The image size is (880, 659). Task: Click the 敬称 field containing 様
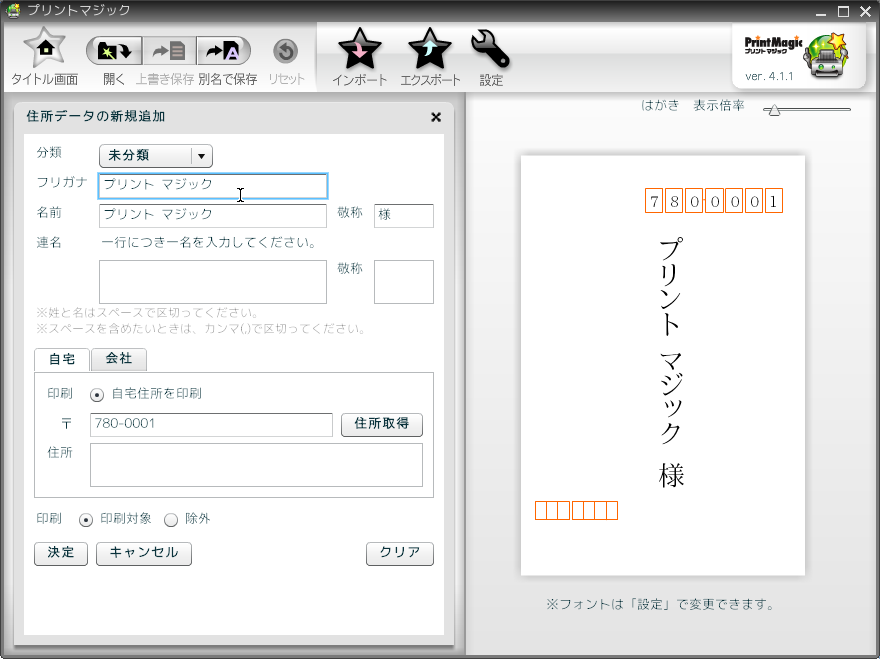pos(404,216)
